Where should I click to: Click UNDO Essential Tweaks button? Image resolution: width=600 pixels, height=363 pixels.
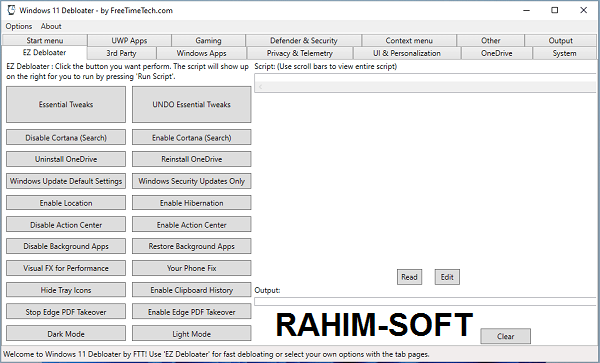pos(192,104)
